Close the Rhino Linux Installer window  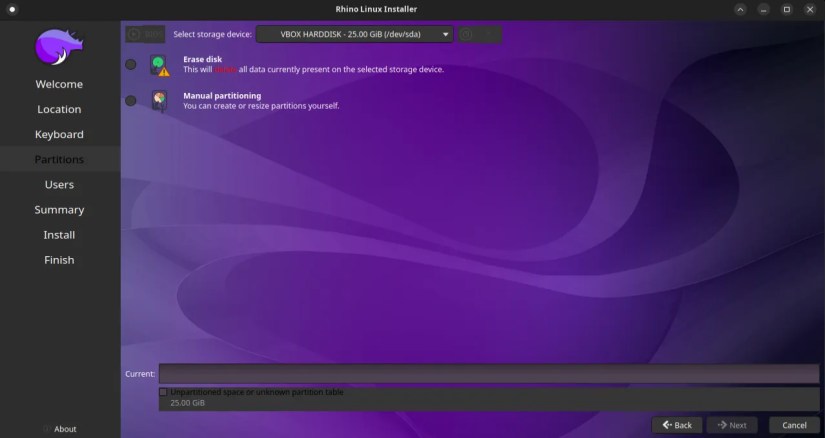[810, 9]
